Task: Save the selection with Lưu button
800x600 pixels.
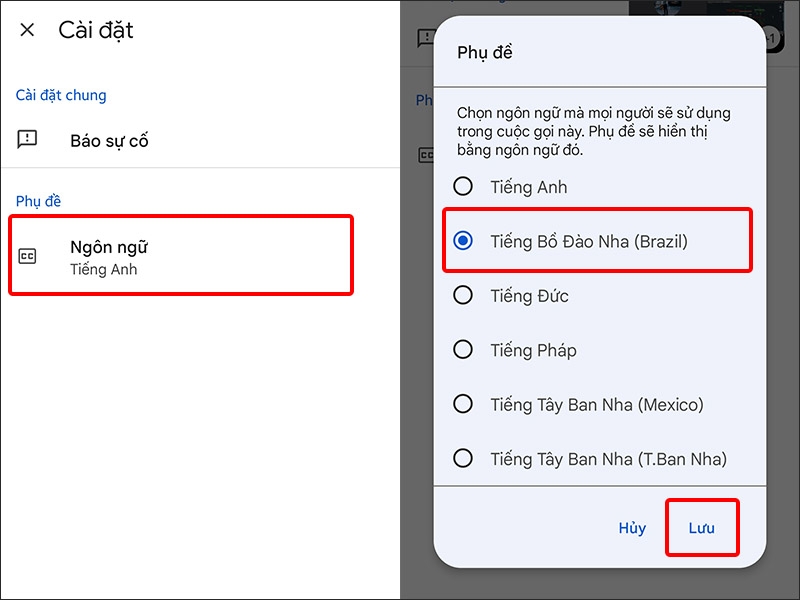Action: pos(701,528)
